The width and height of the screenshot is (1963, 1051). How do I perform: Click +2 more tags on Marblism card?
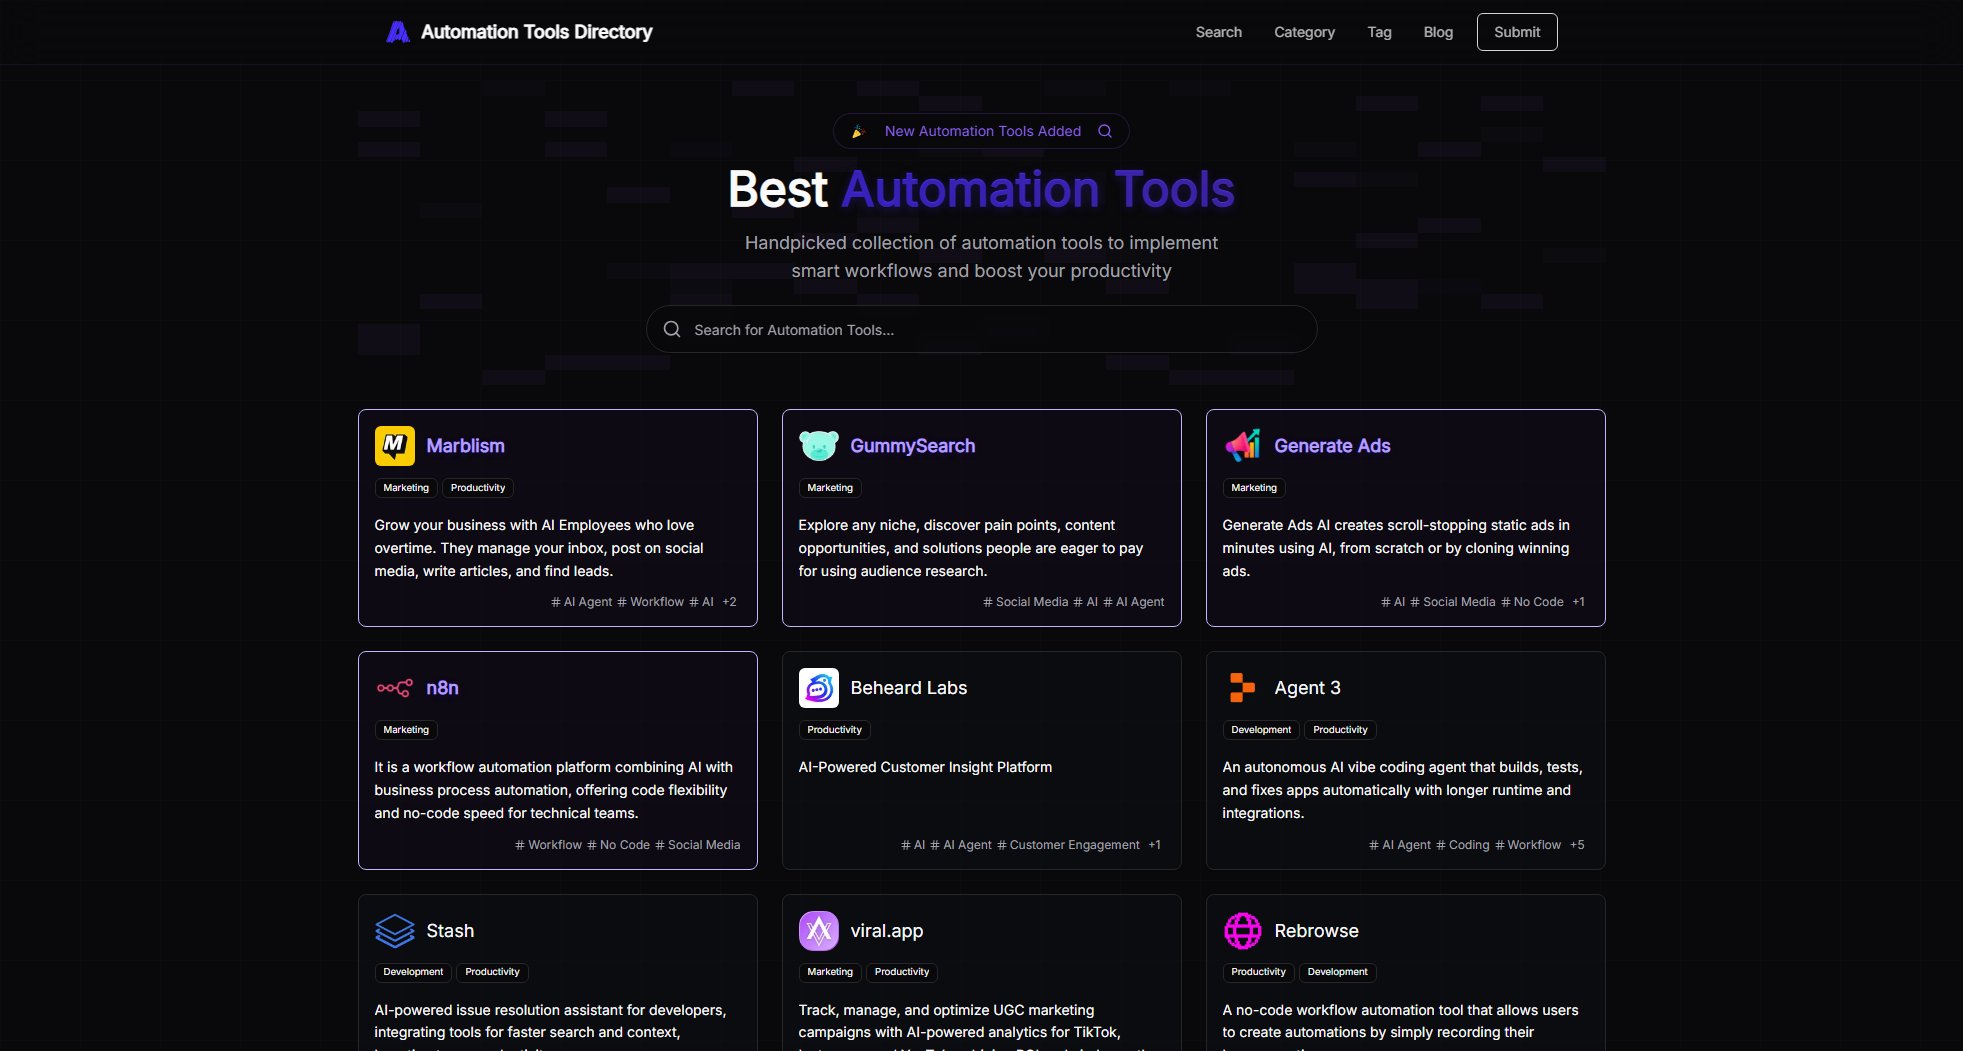729,602
